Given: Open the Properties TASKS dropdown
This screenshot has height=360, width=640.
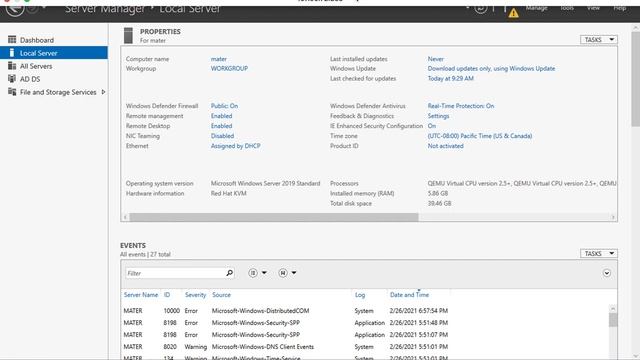Looking at the screenshot, I should (x=598, y=40).
